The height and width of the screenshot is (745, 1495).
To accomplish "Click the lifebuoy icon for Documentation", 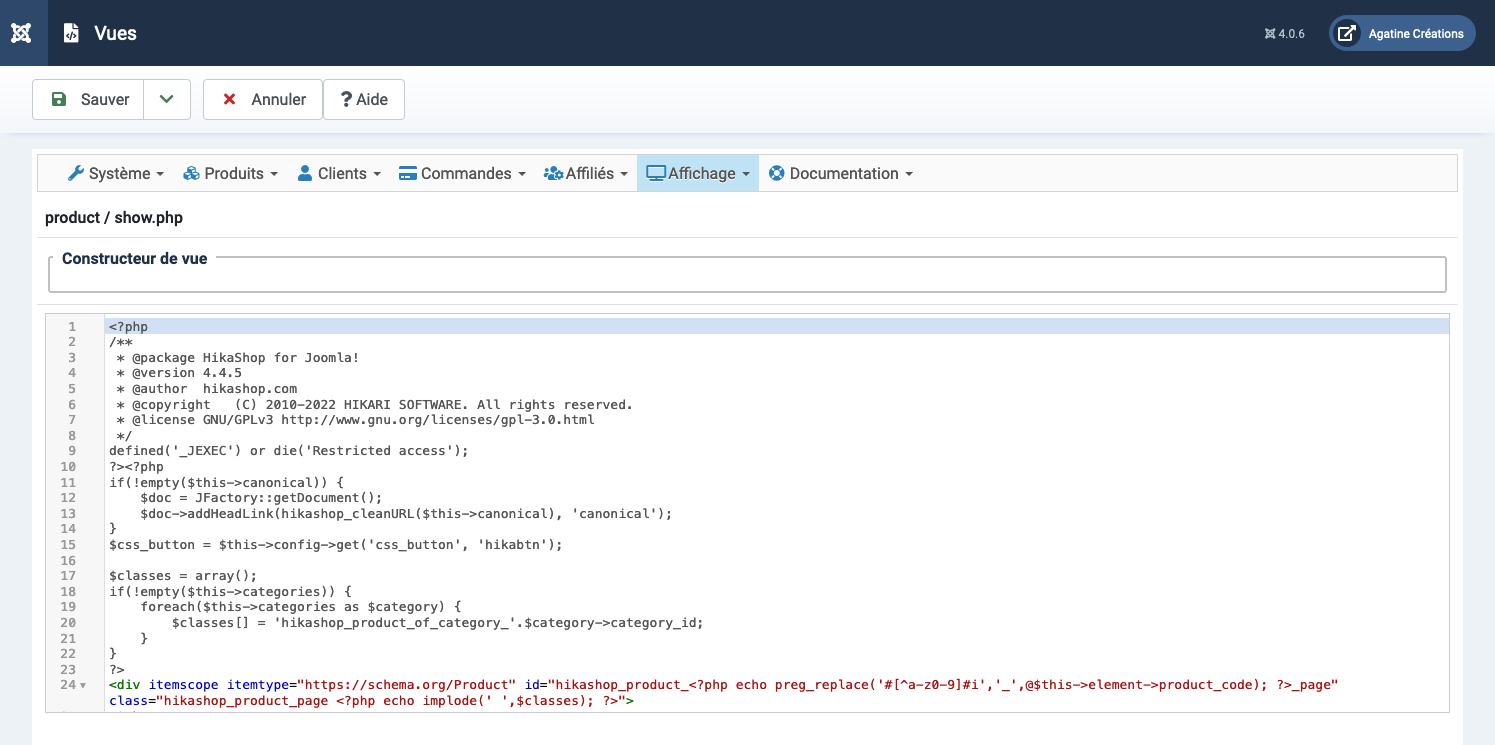I will pos(777,173).
